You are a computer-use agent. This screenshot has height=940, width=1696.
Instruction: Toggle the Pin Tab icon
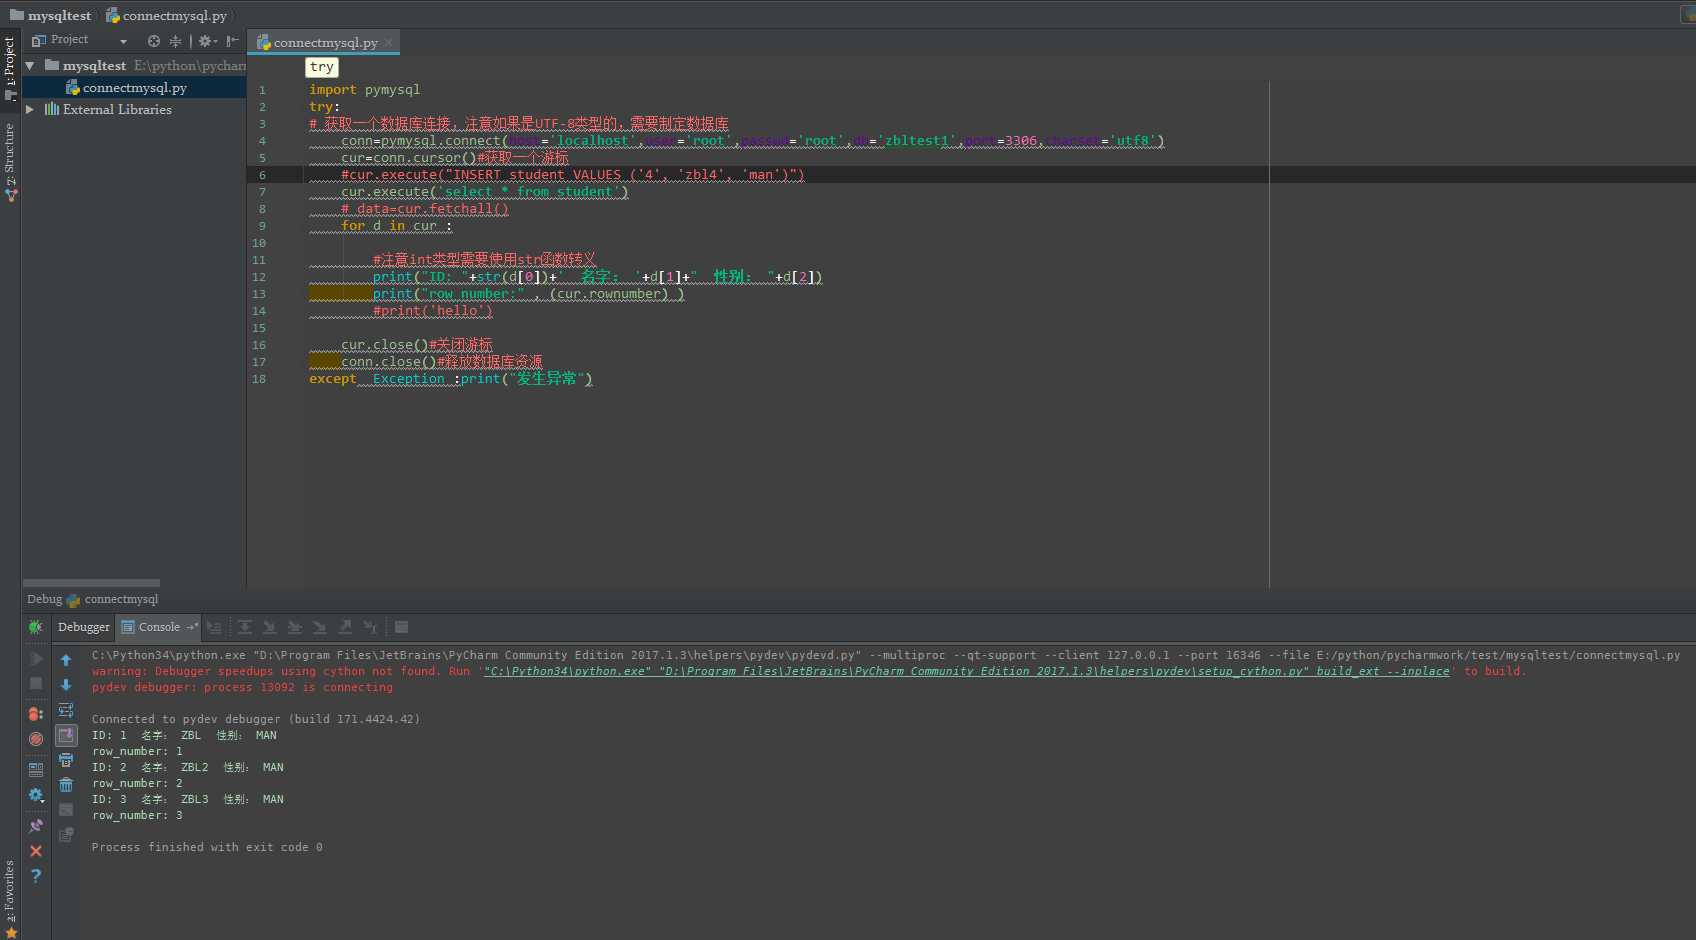[36, 826]
